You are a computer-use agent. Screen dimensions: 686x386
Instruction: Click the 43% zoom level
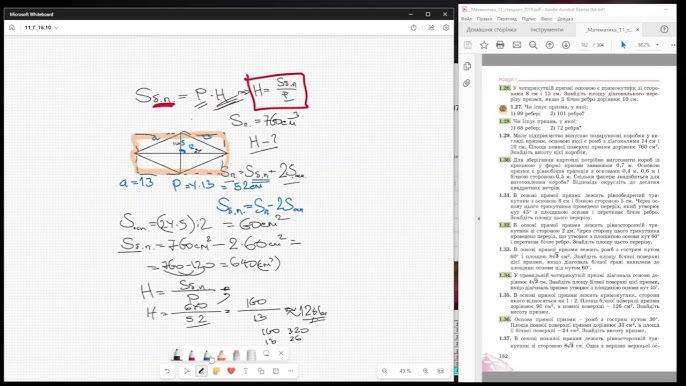[x=405, y=371]
